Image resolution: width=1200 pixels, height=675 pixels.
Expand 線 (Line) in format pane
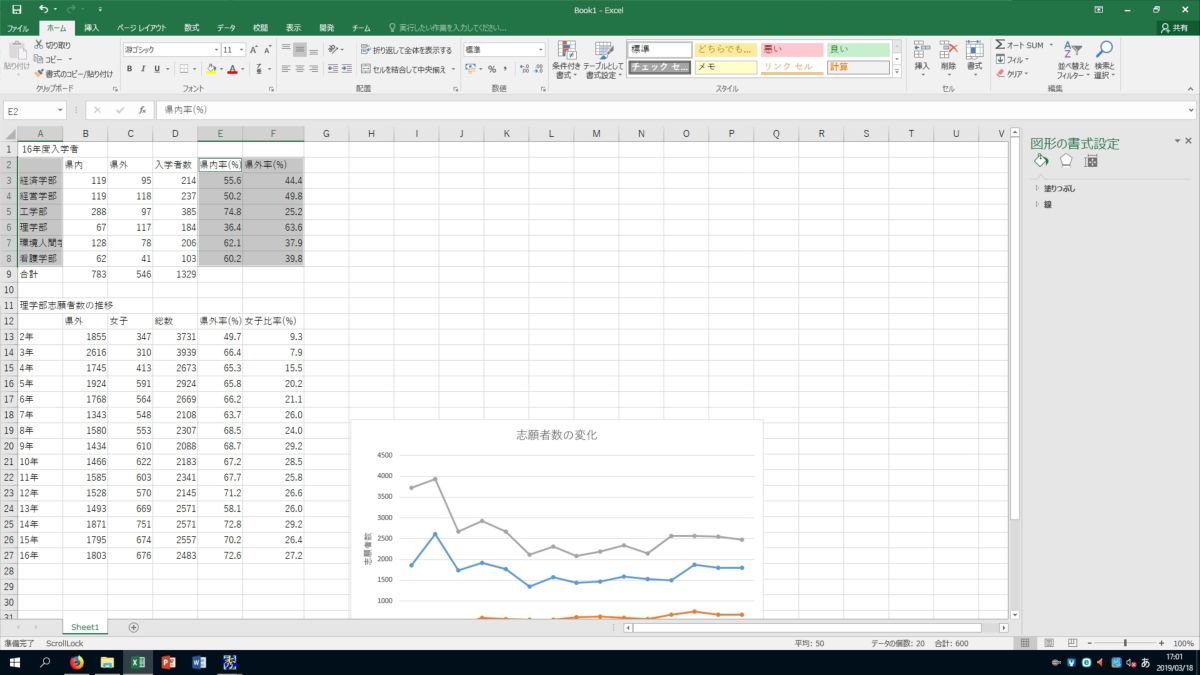(x=1043, y=204)
